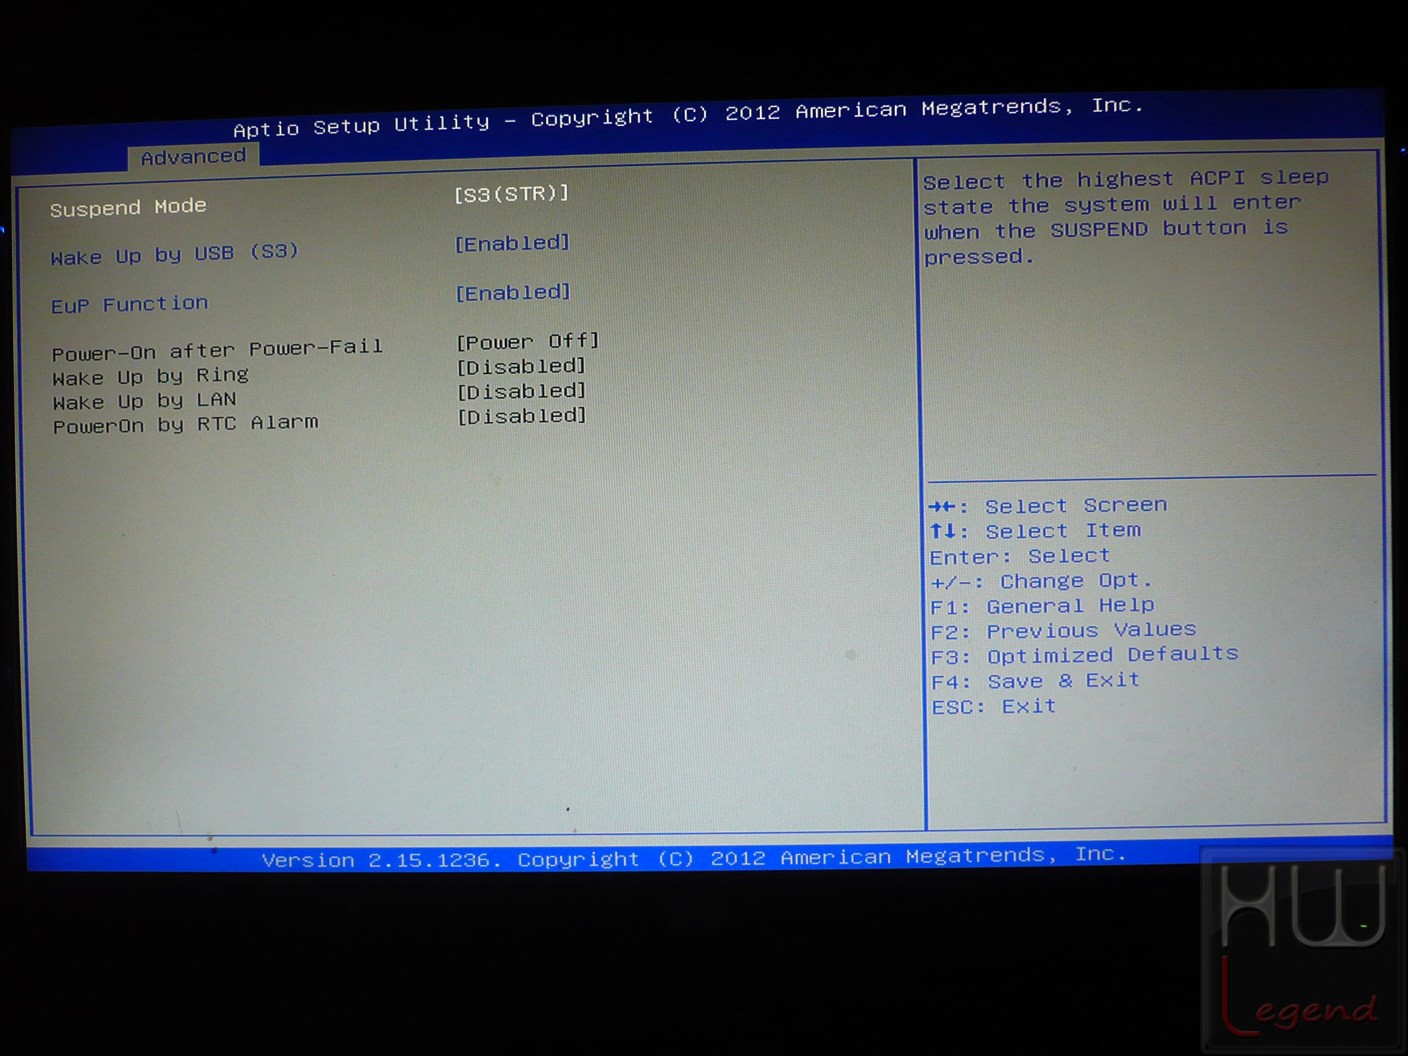Select Power-On after Power-Fail label
Screen dimensions: 1408x1056
click(x=217, y=350)
